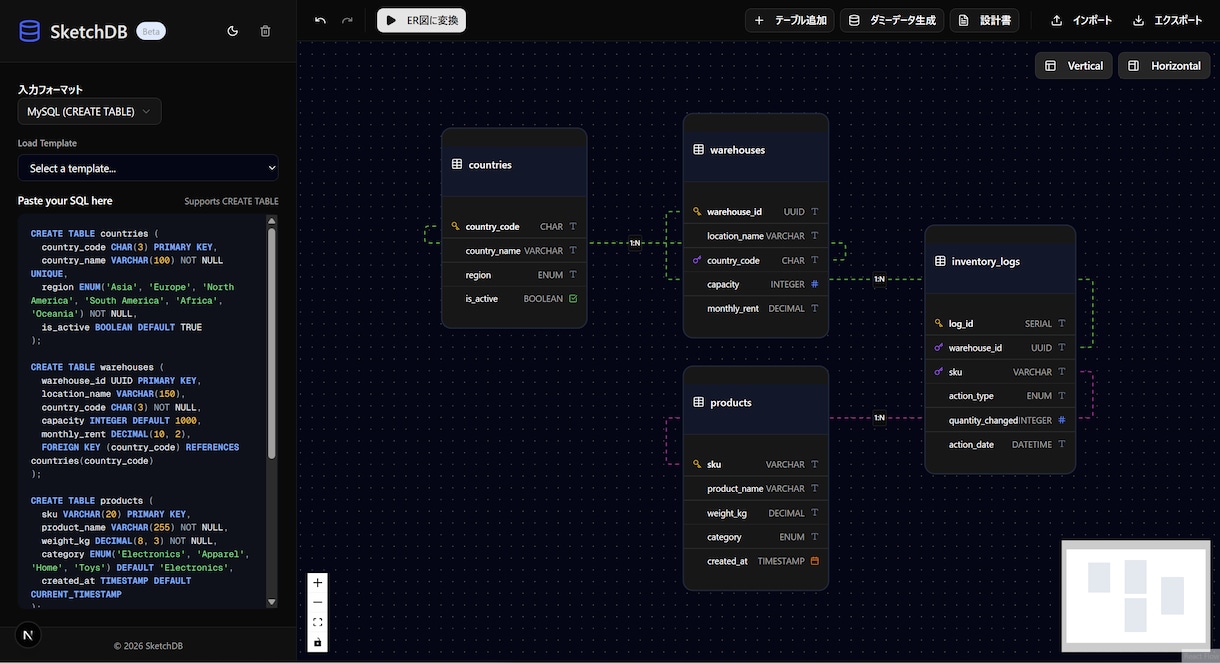Viewport: 1220px width, 663px height.
Task: Click the テーブル追加 button
Action: point(790,20)
